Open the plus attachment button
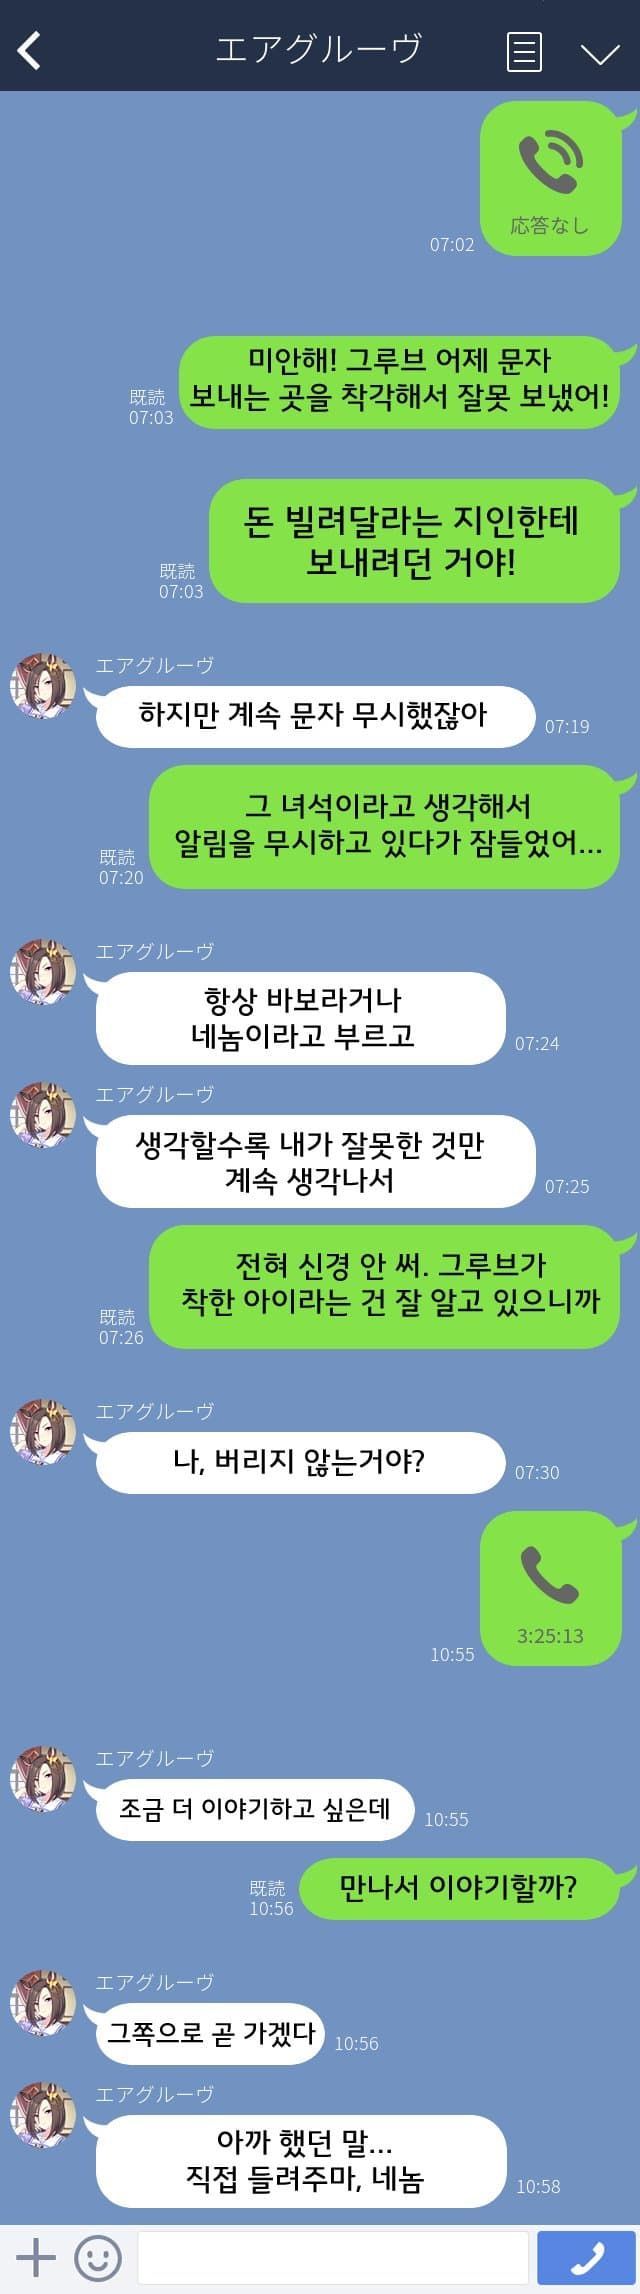The width and height of the screenshot is (640, 2294). coord(36,2258)
